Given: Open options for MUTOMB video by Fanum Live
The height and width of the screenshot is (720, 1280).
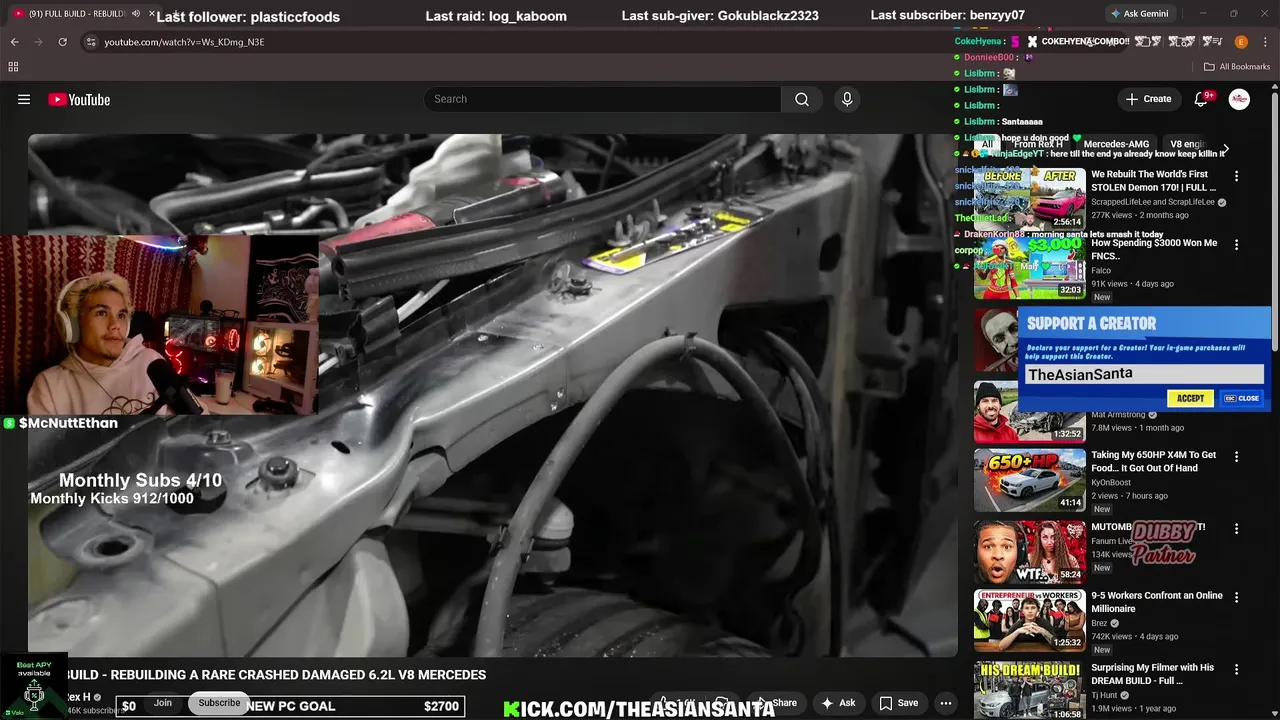Looking at the screenshot, I should click(1236, 528).
